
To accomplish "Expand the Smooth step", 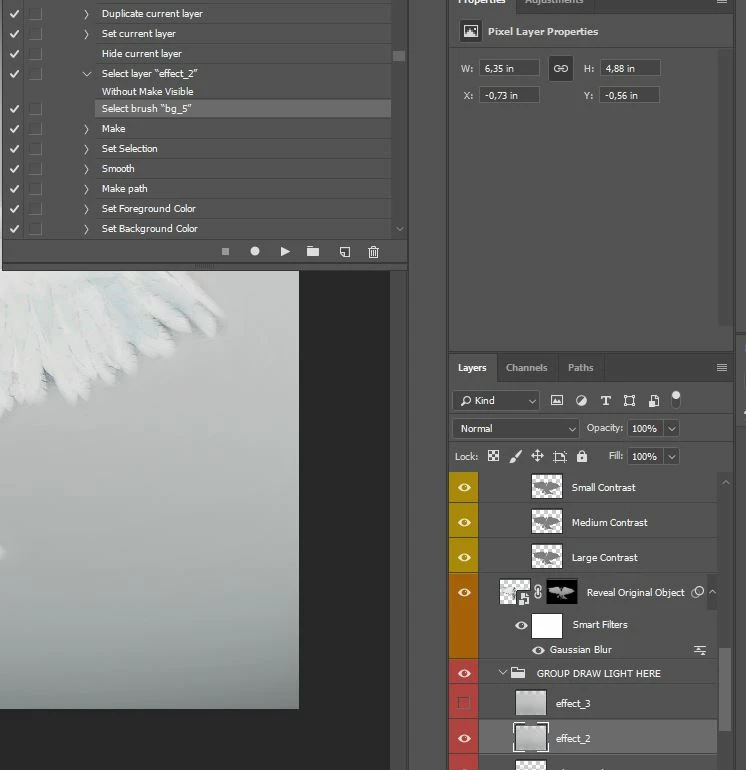I will pos(86,169).
